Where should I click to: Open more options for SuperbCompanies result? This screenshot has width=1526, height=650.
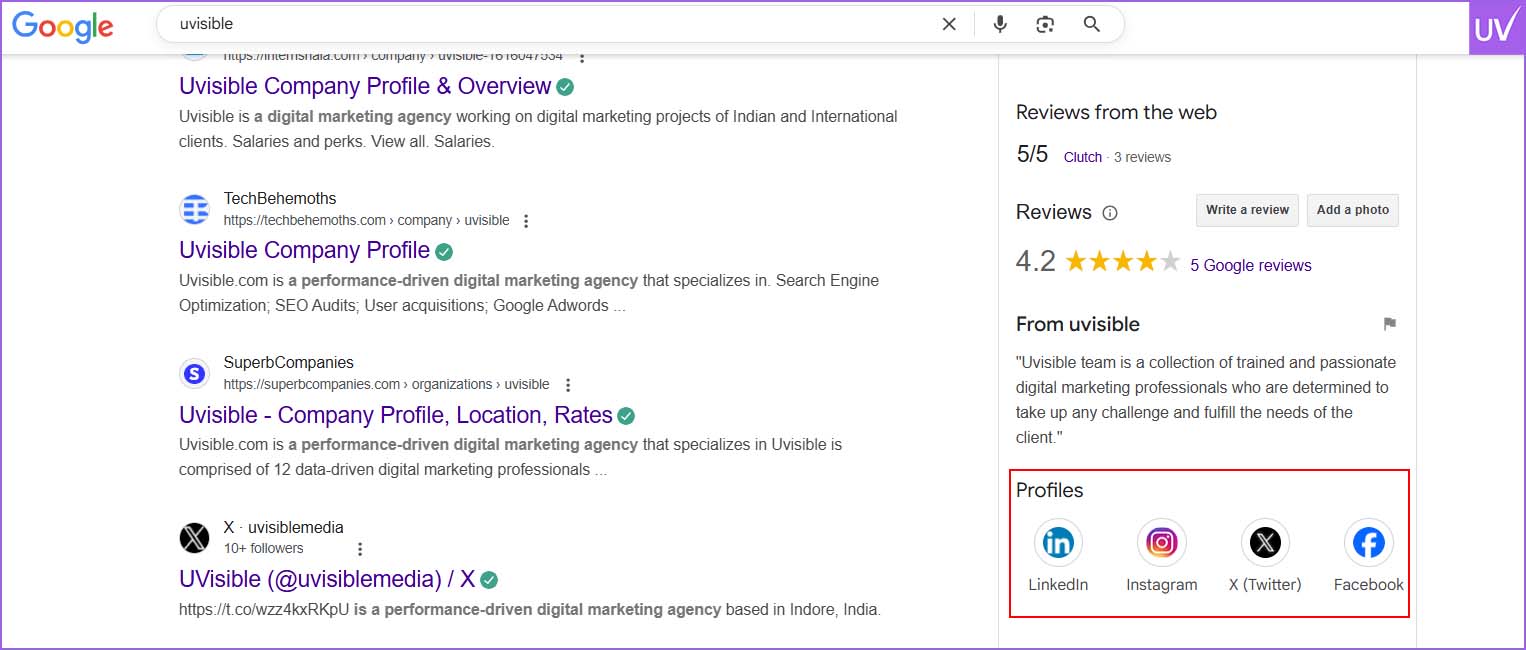[x=568, y=385]
